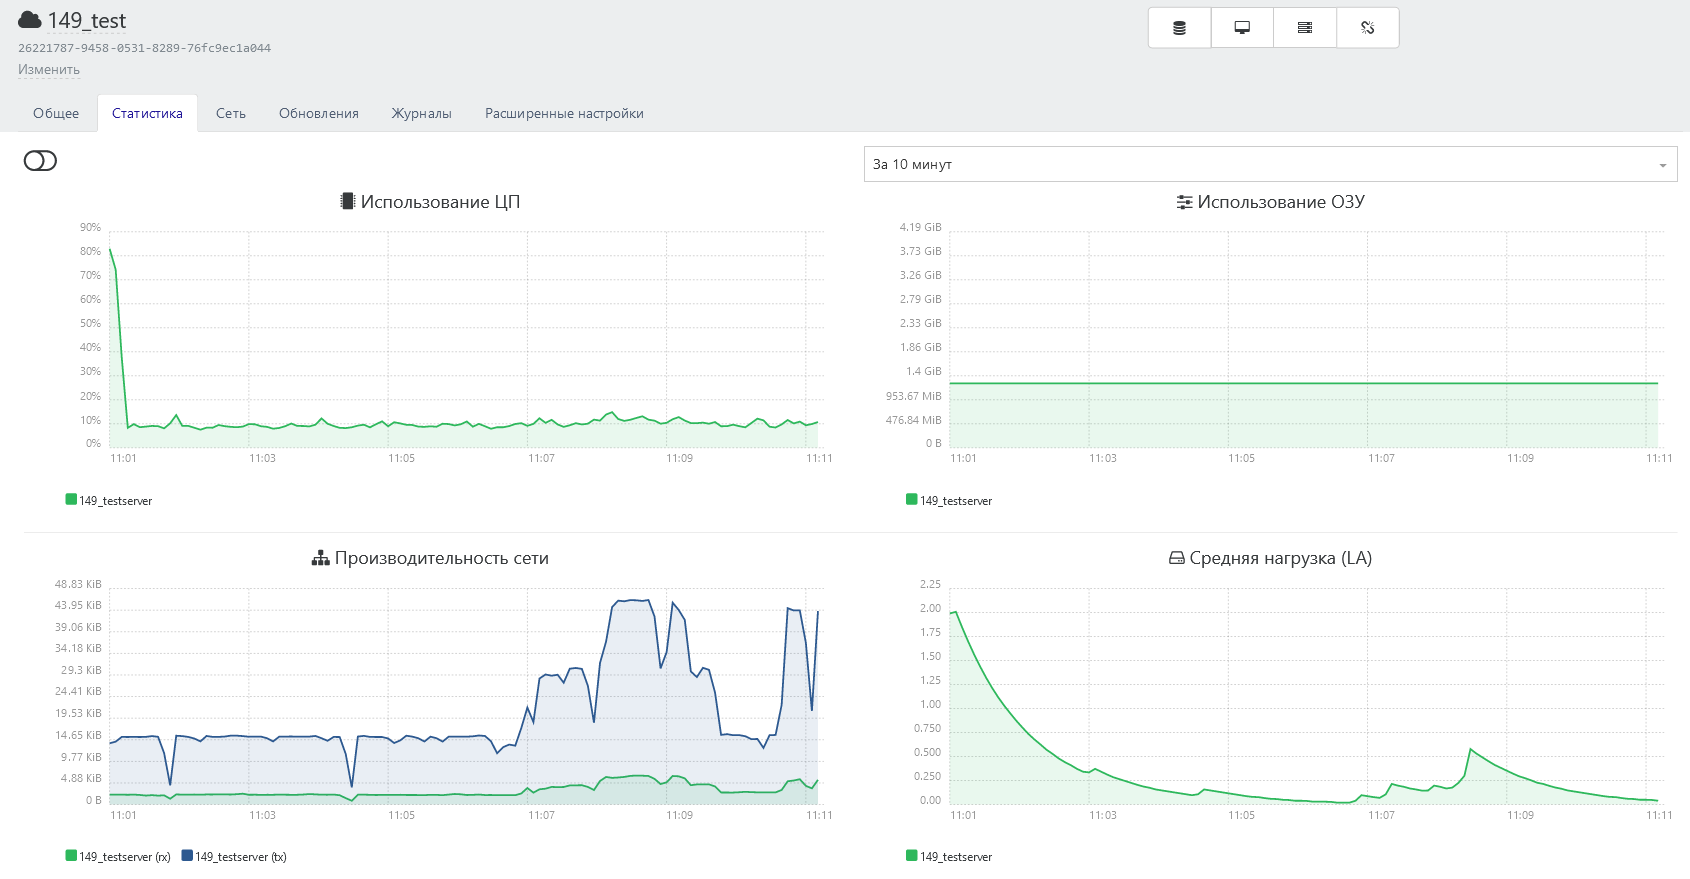Screen dimensions: 1690x879
Task: Open the Расширенные настройки tab
Action: [x=564, y=113]
